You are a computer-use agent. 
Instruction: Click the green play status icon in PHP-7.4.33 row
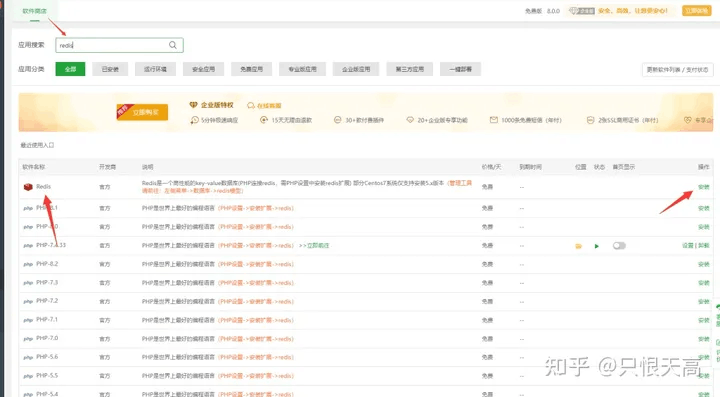click(x=596, y=246)
